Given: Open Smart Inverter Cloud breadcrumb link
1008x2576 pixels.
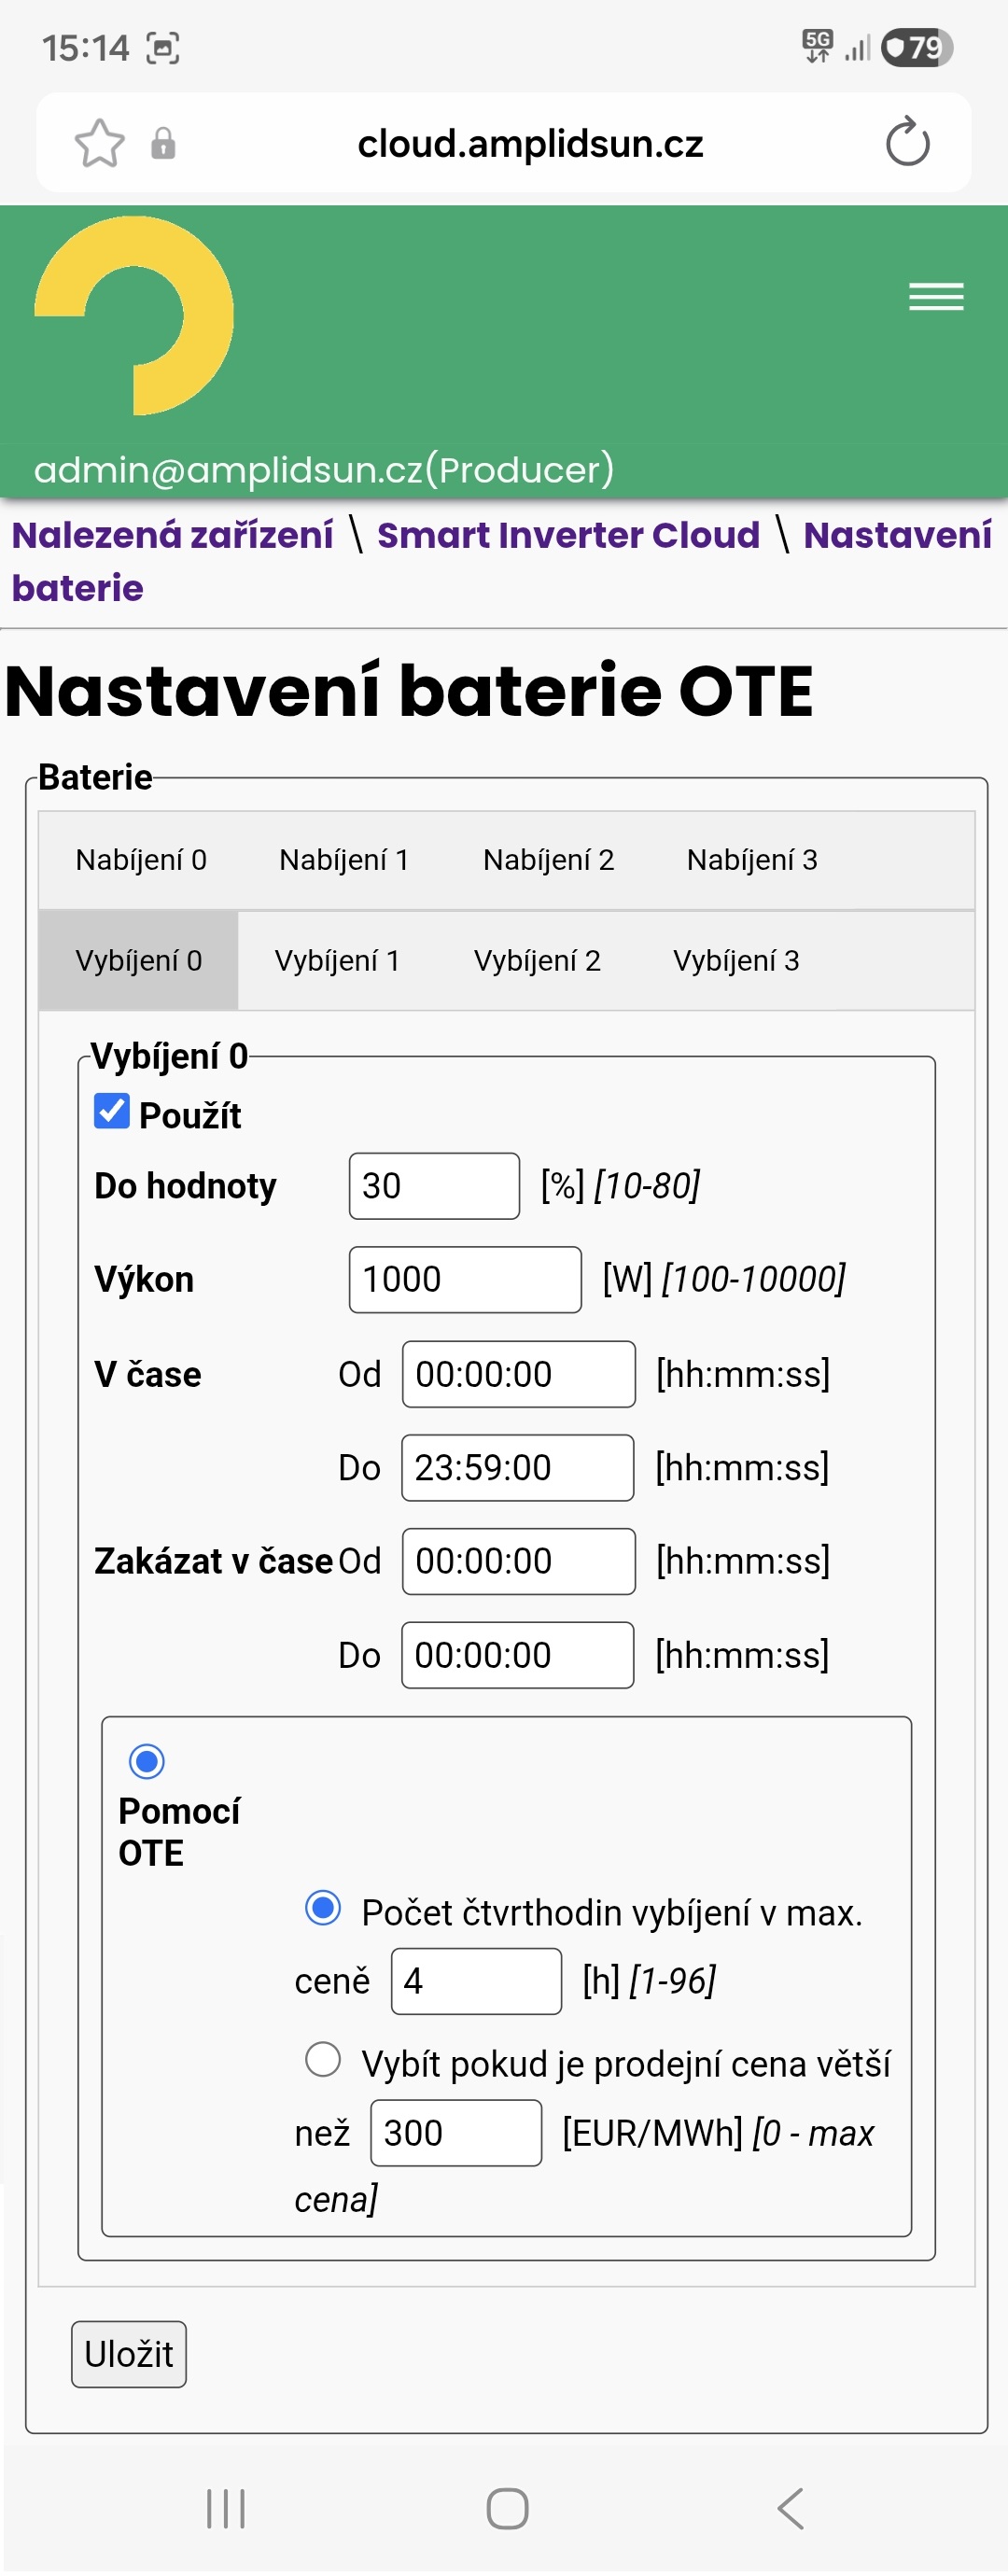Looking at the screenshot, I should [568, 535].
